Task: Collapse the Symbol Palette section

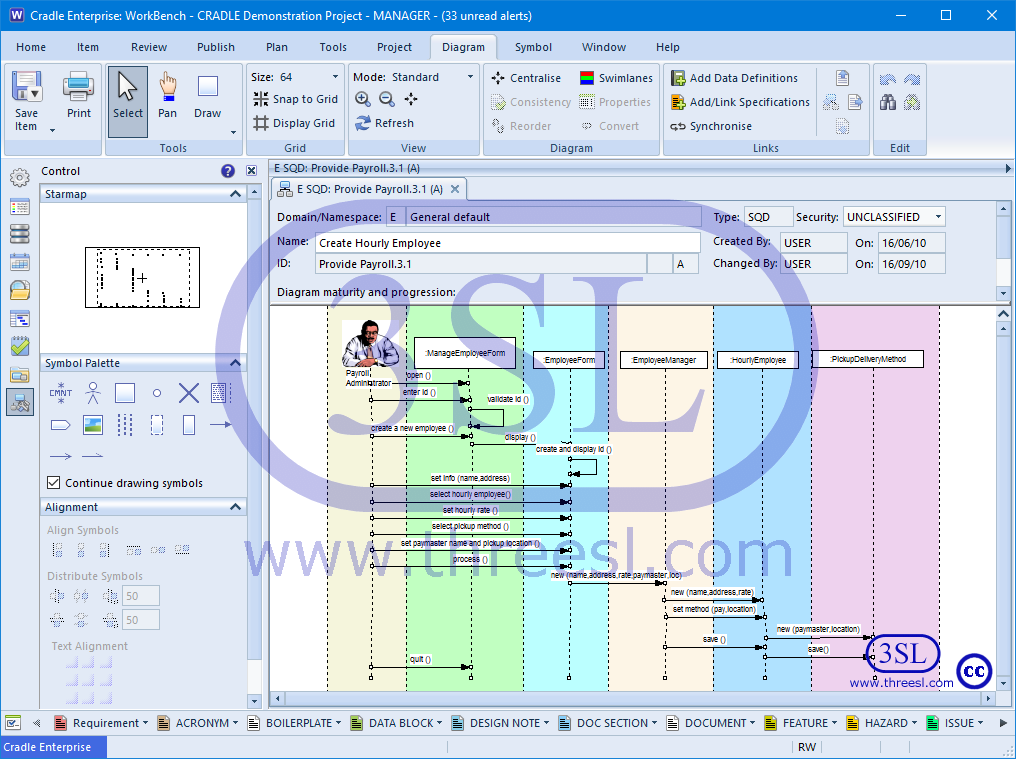Action: tap(235, 363)
